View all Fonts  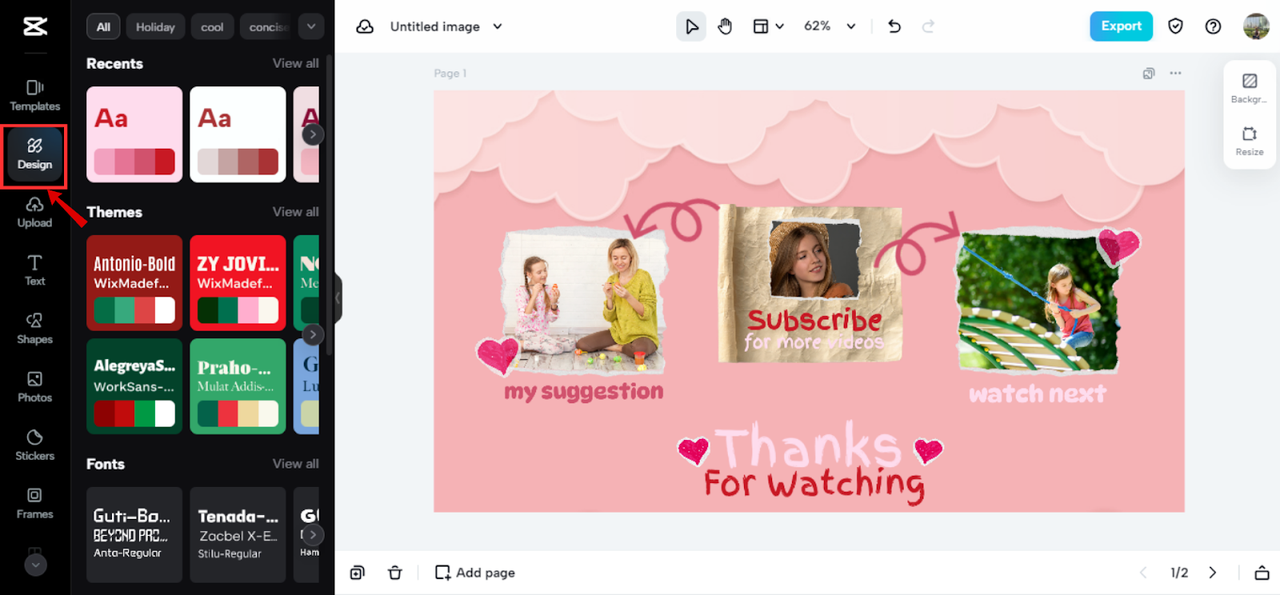(x=296, y=464)
